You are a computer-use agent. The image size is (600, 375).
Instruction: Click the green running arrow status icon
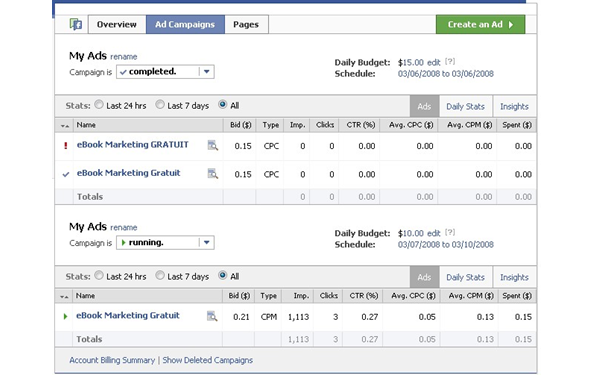click(x=65, y=316)
